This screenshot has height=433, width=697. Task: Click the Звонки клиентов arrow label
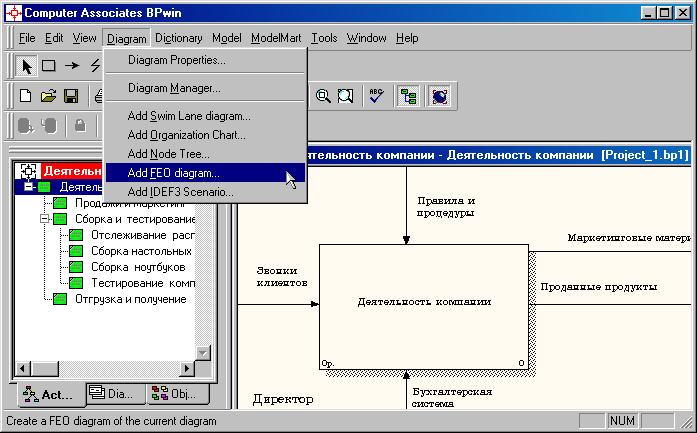[x=282, y=277]
